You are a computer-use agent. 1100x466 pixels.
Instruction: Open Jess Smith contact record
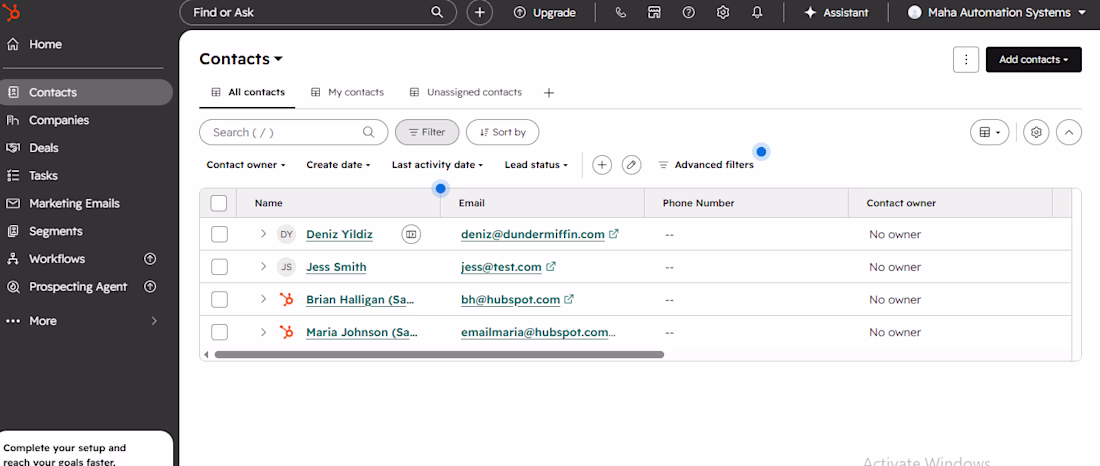pos(336,267)
